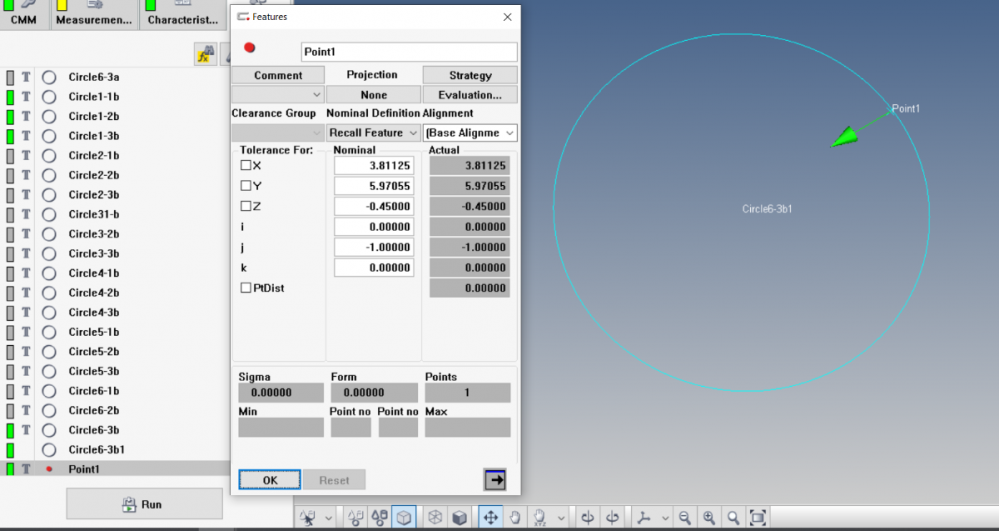This screenshot has width=999, height=531.
Task: Switch to the CMM tab
Action: pos(23,19)
